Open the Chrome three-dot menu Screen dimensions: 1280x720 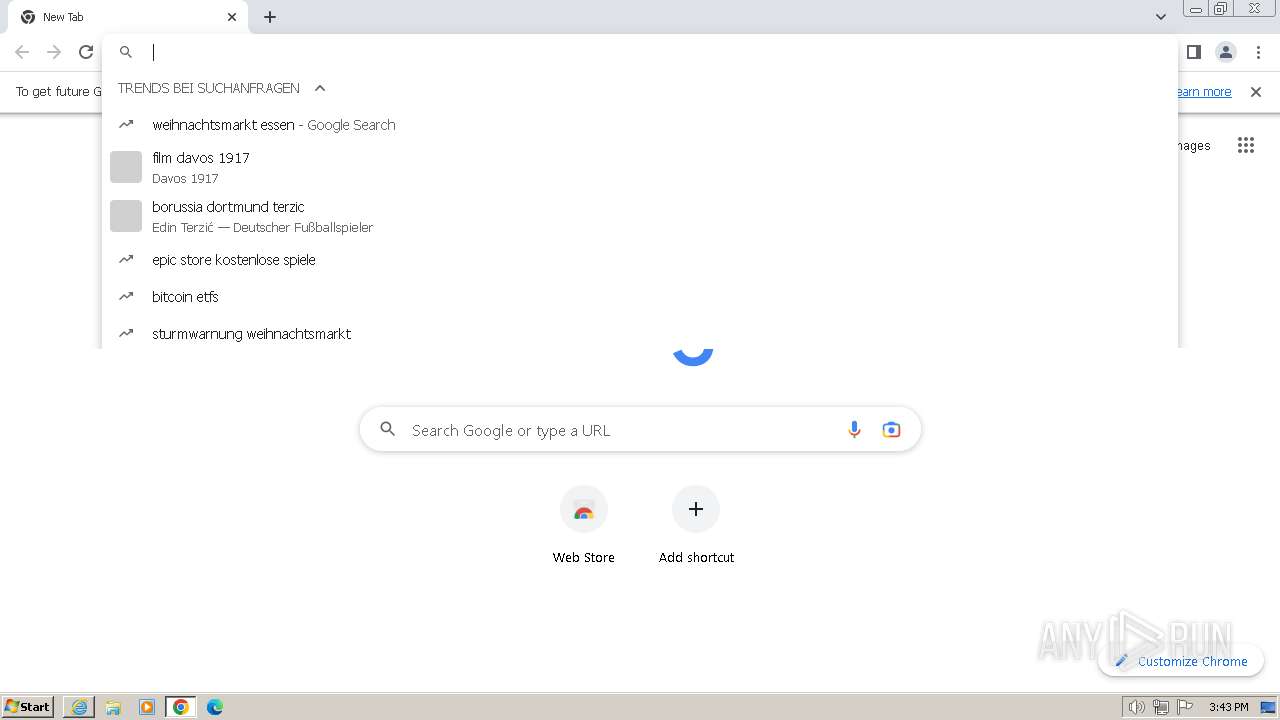point(1258,52)
